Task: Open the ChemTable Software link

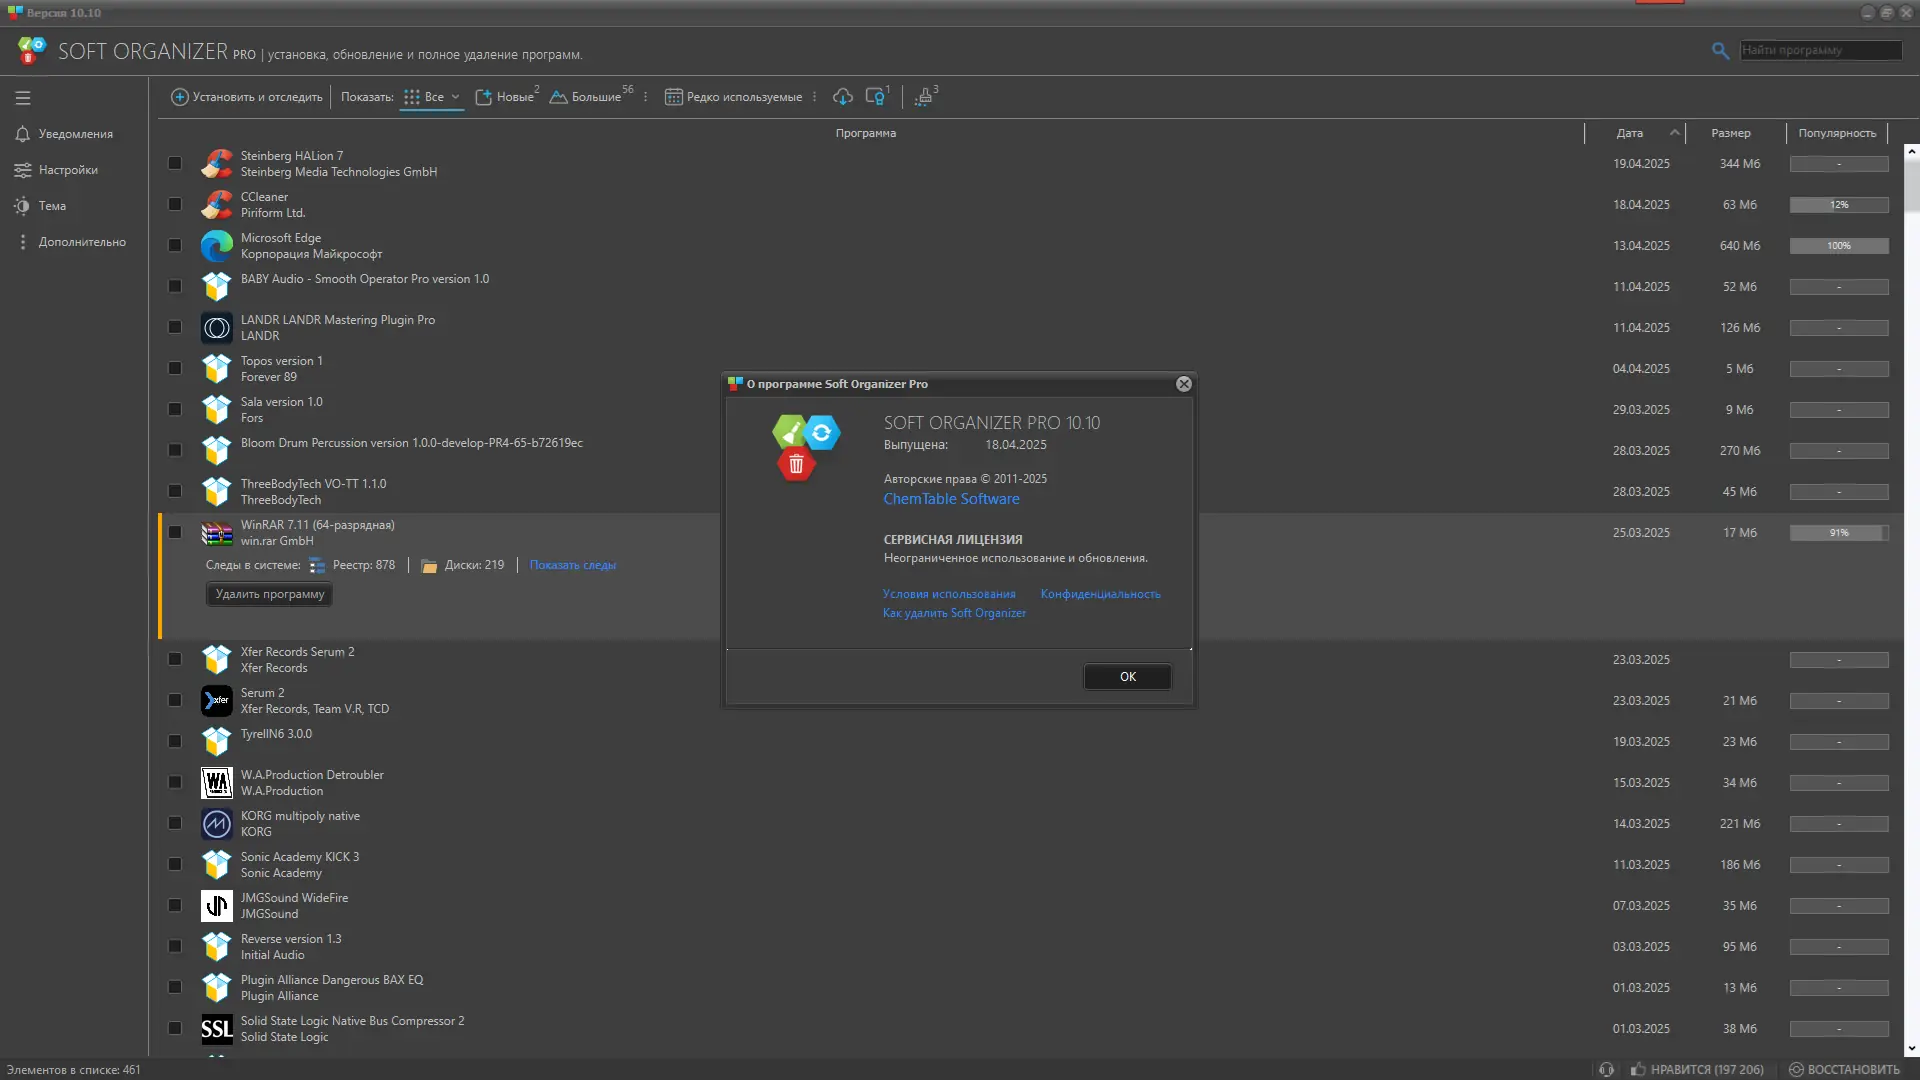Action: click(951, 499)
